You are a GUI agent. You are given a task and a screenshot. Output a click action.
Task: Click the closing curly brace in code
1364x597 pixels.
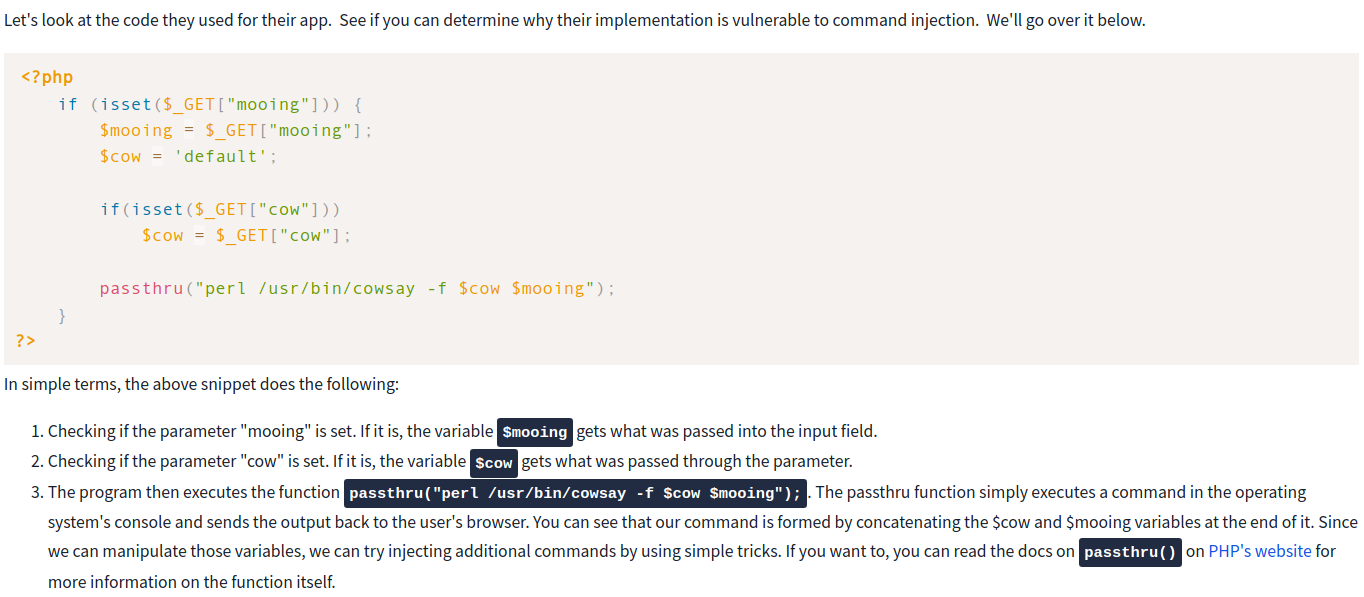click(x=63, y=315)
